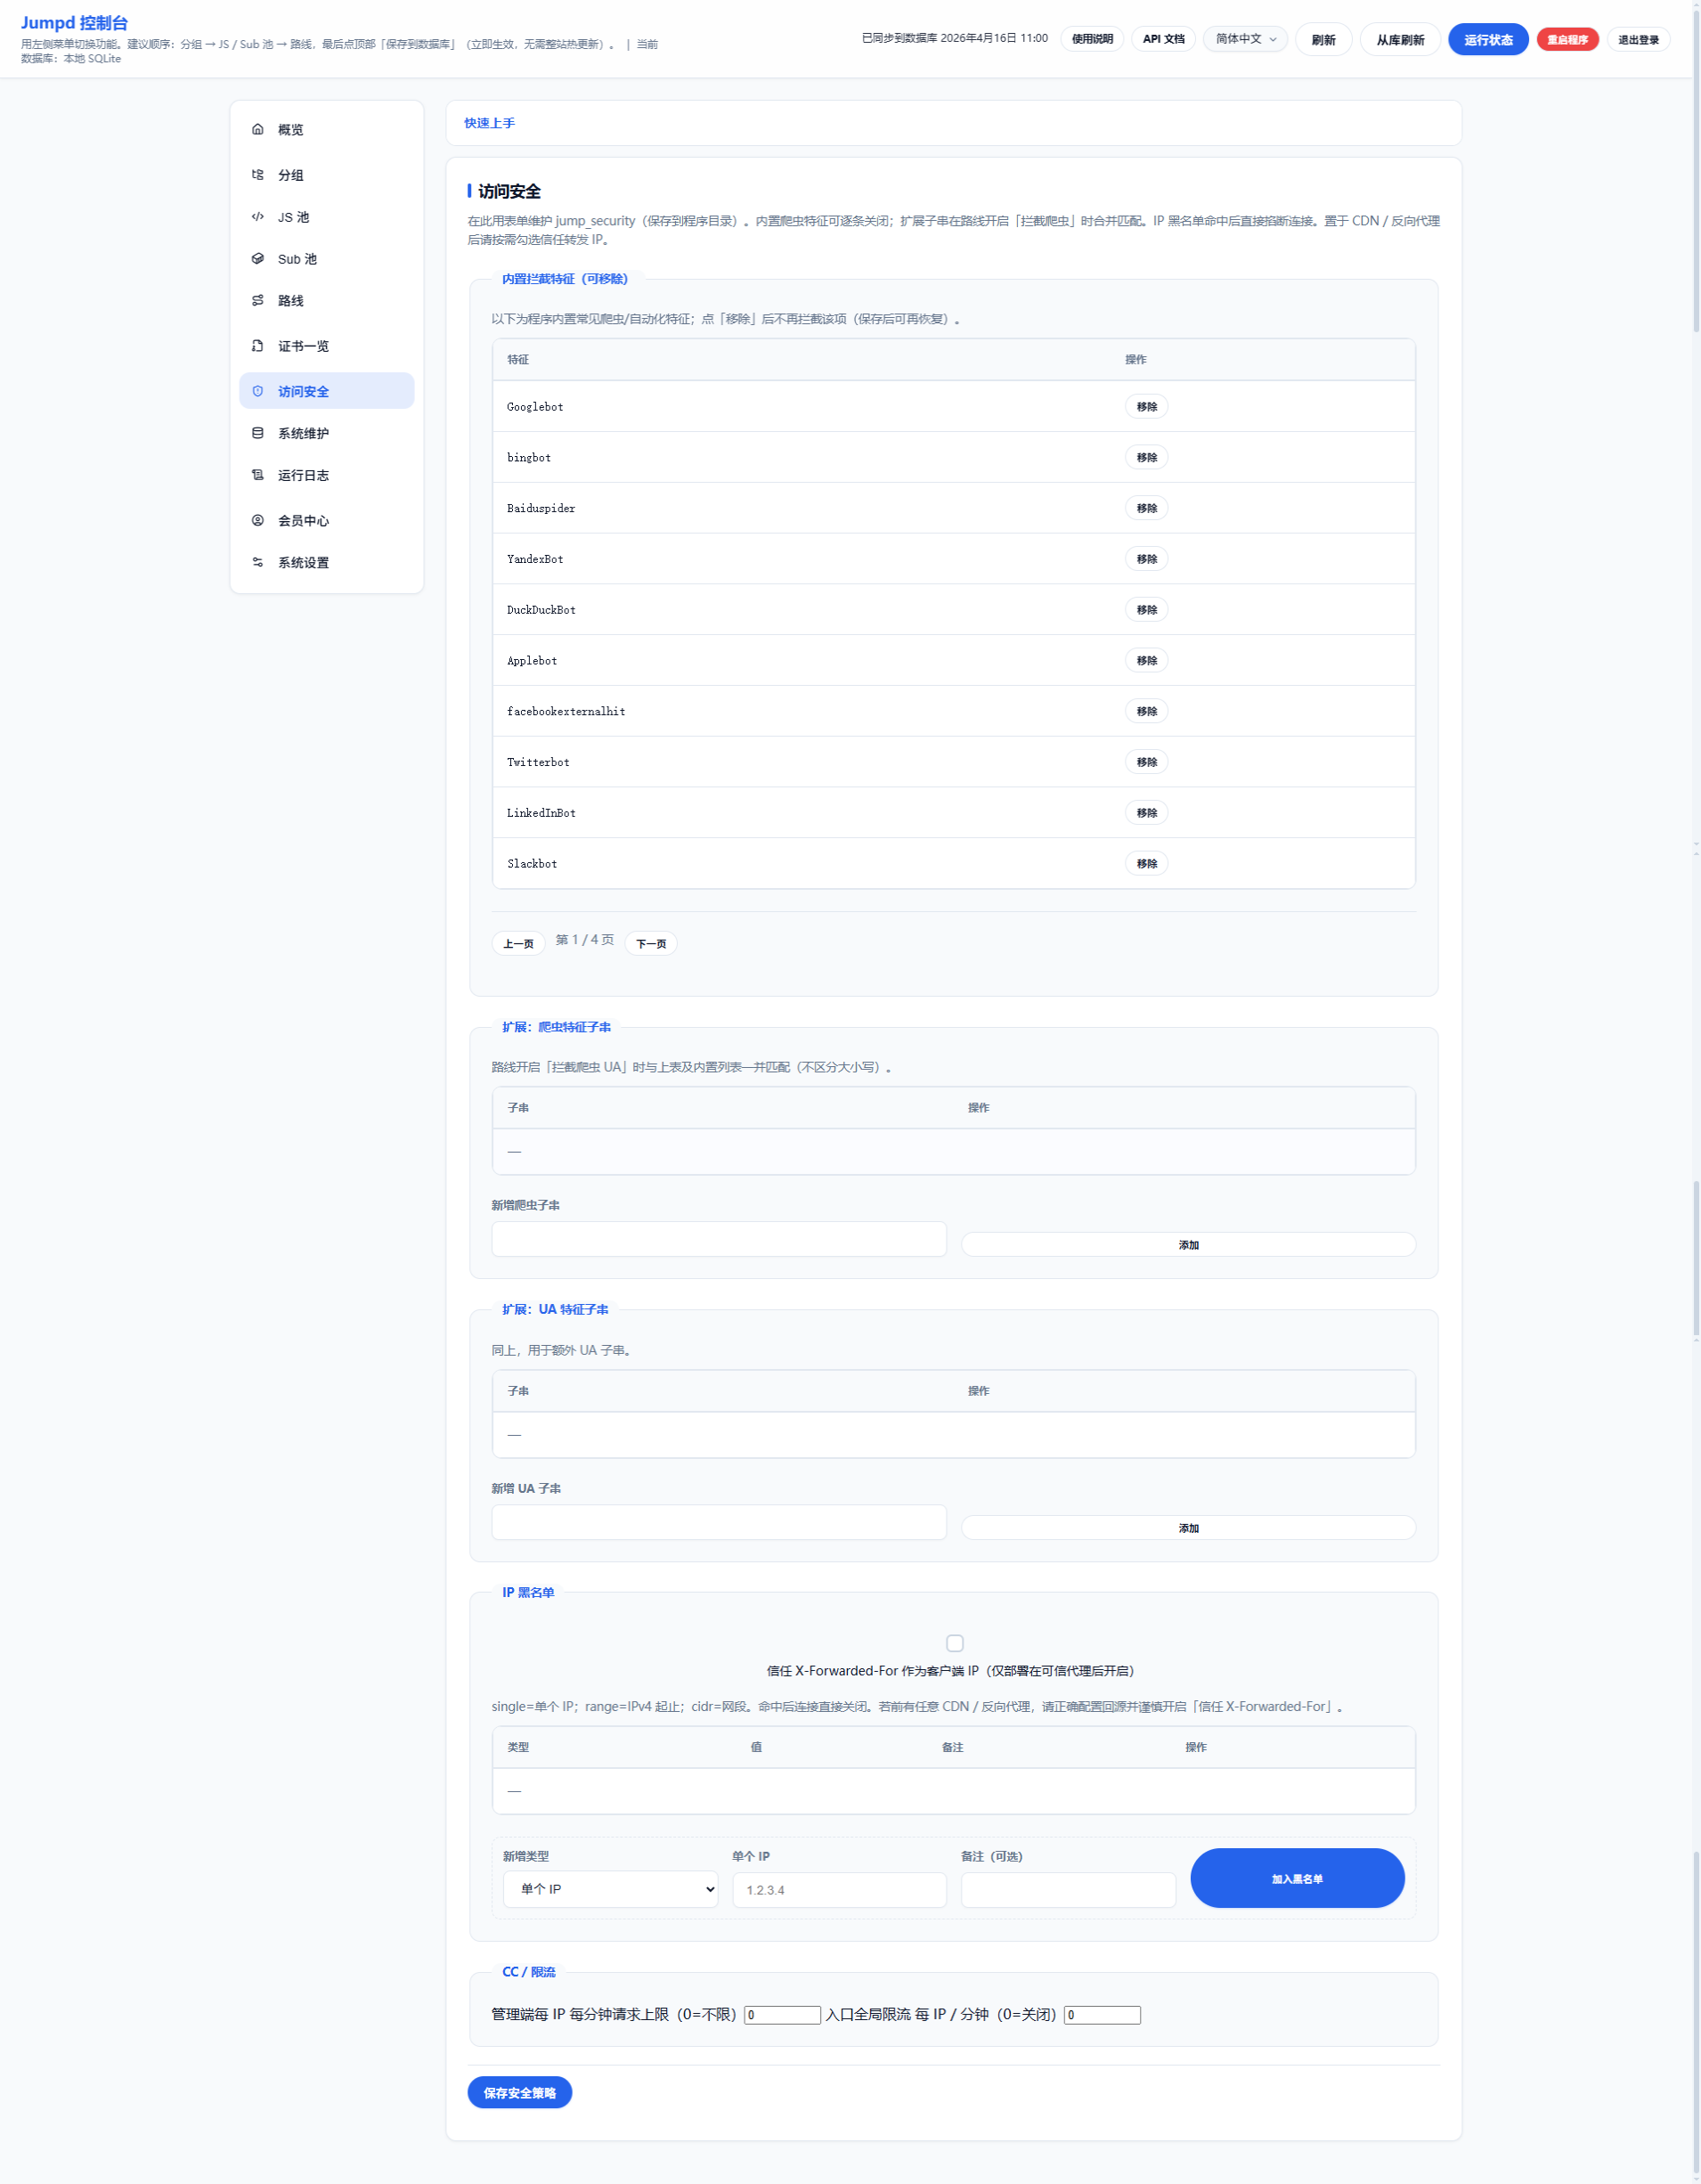This screenshot has height=2184, width=1701.
Task: Enable the trust X-Forwarded-For checkbox
Action: click(x=955, y=1643)
